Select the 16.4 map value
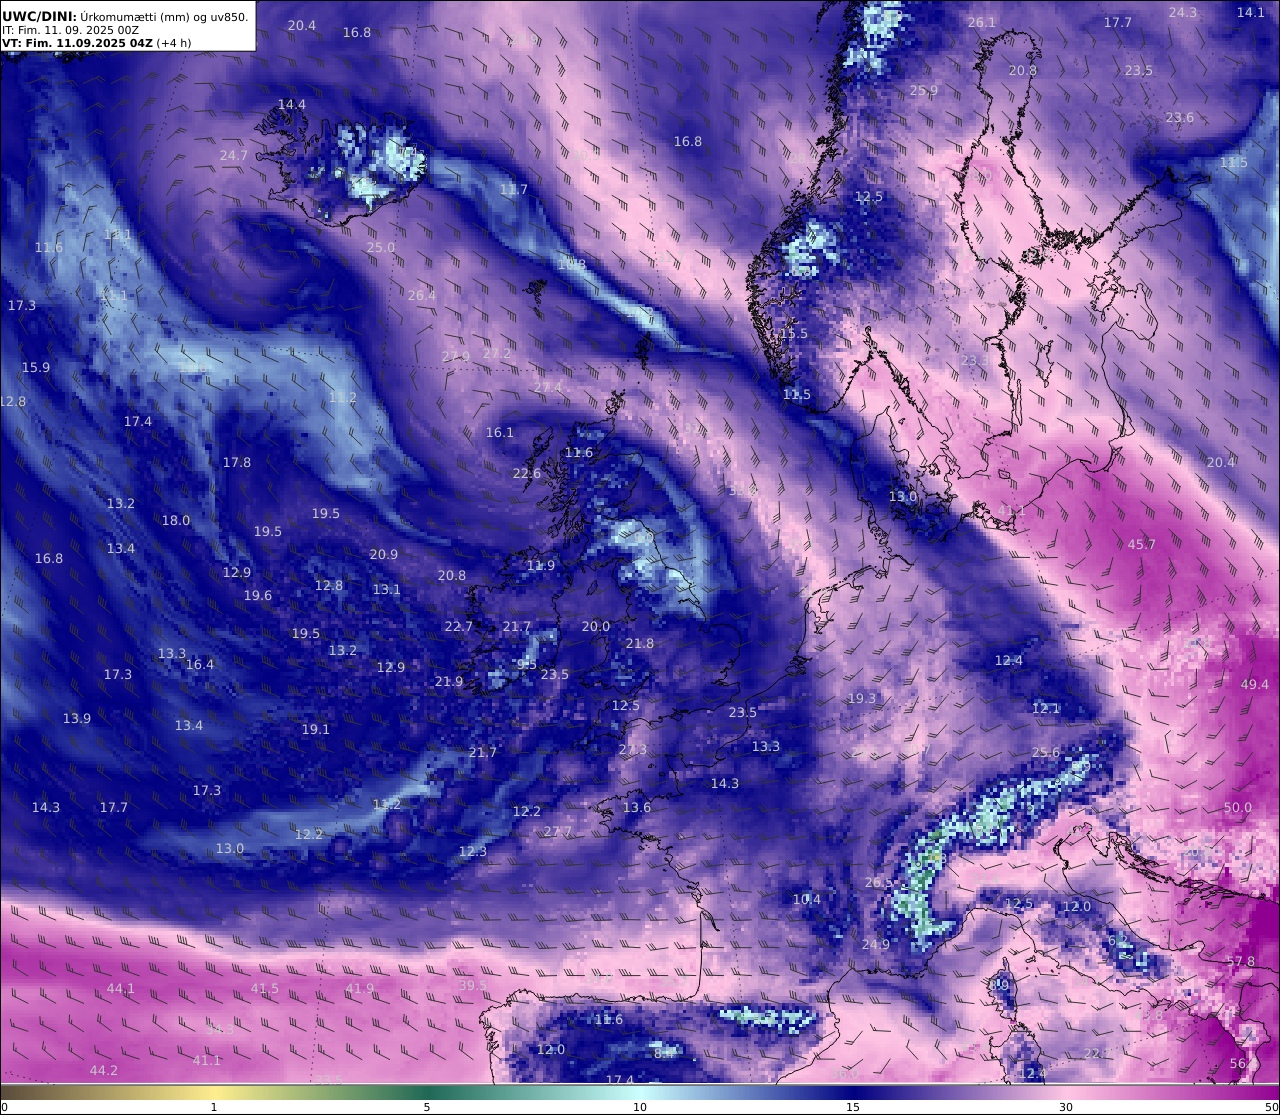The image size is (1280, 1115). 200,664
